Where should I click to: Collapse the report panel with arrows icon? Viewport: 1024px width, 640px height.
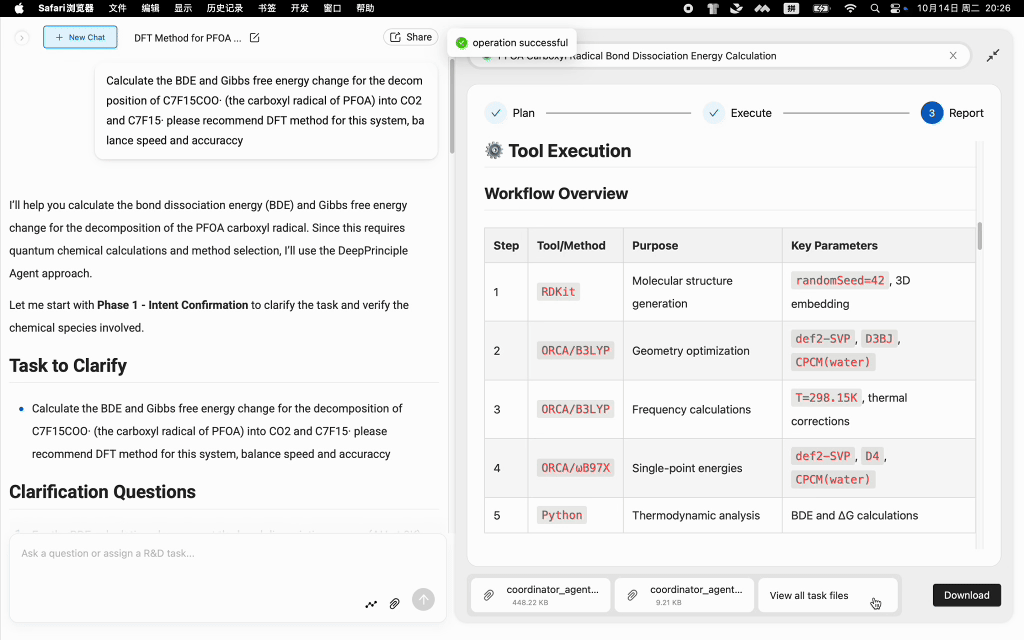pos(993,56)
